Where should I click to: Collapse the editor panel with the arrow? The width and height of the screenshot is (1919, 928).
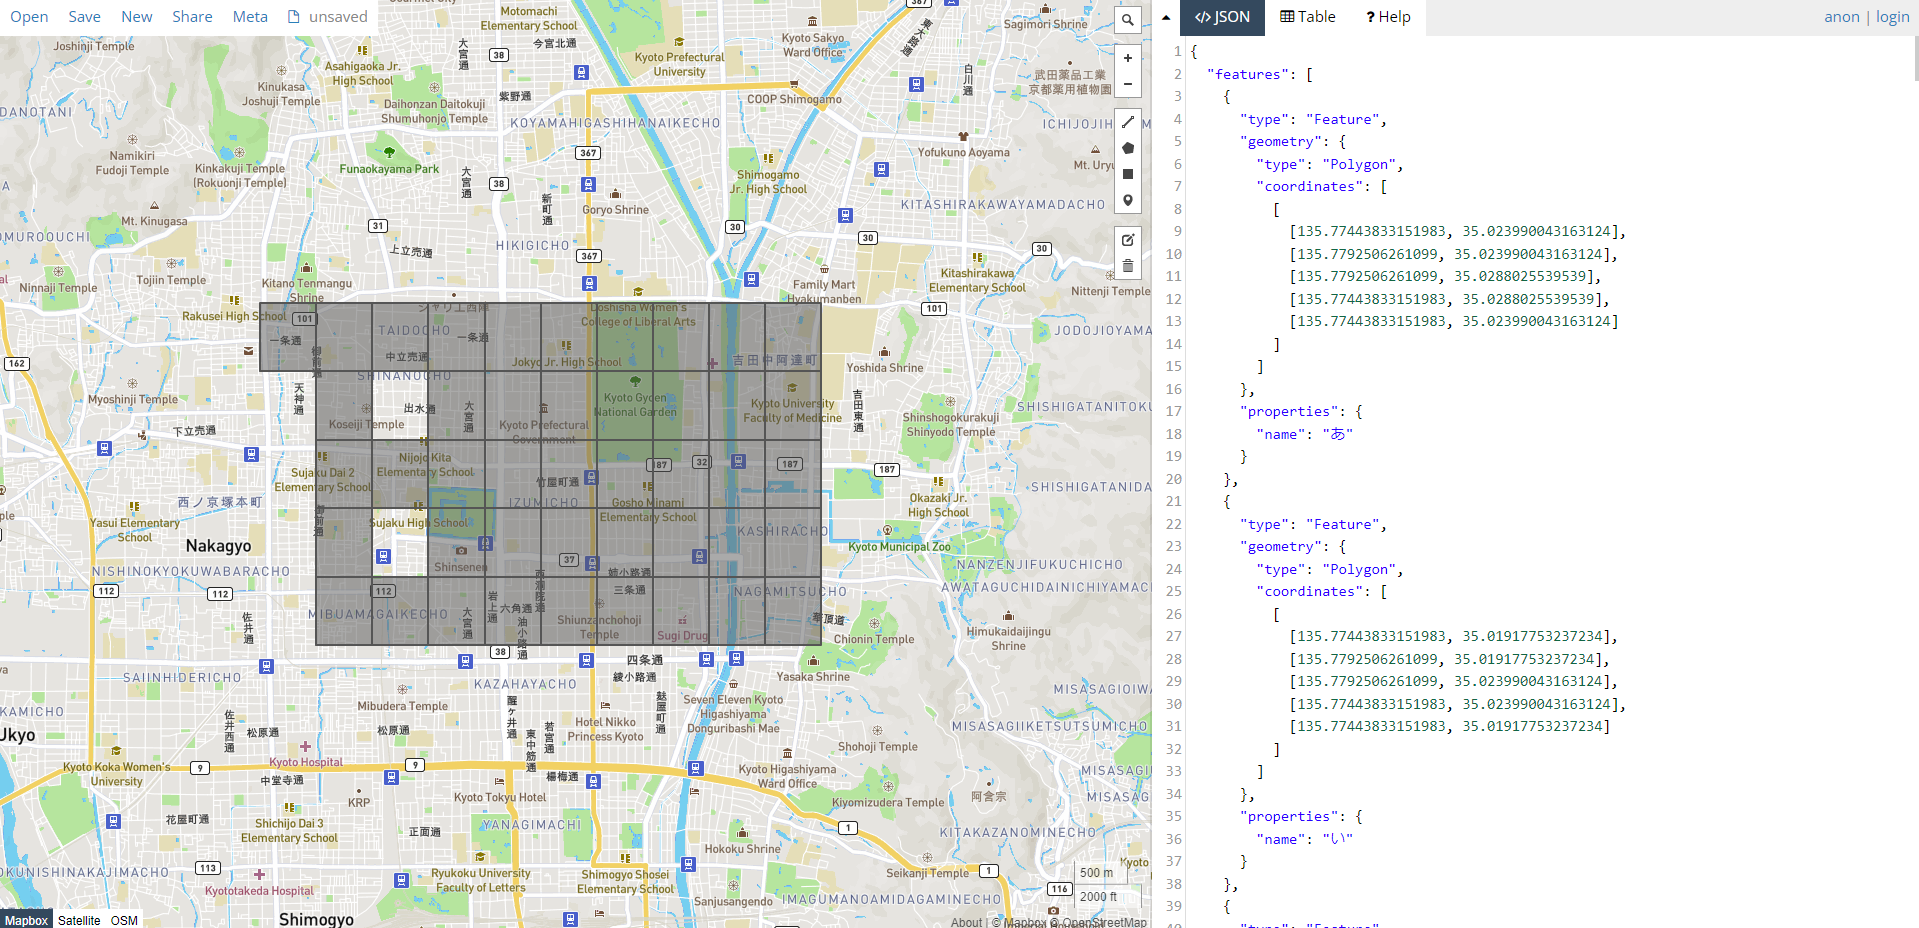click(1166, 17)
